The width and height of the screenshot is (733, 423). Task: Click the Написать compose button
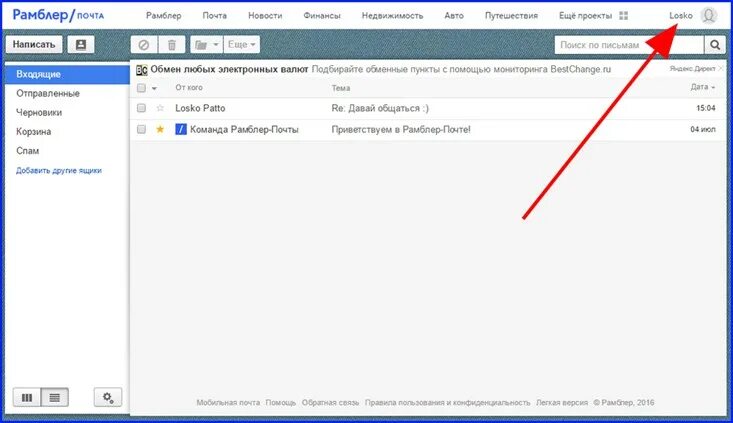point(34,44)
